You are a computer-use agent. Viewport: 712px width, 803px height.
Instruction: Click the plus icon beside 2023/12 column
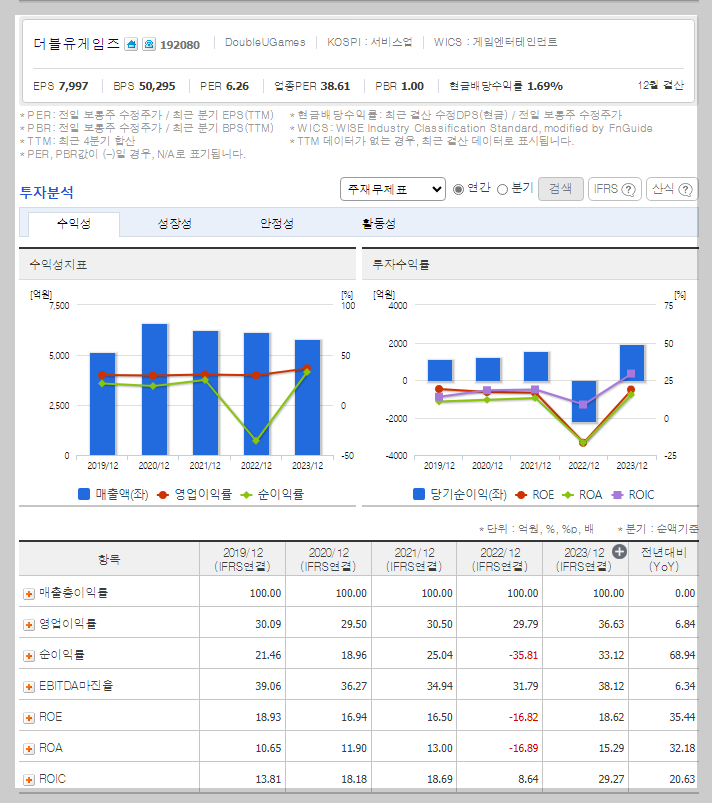click(x=619, y=552)
